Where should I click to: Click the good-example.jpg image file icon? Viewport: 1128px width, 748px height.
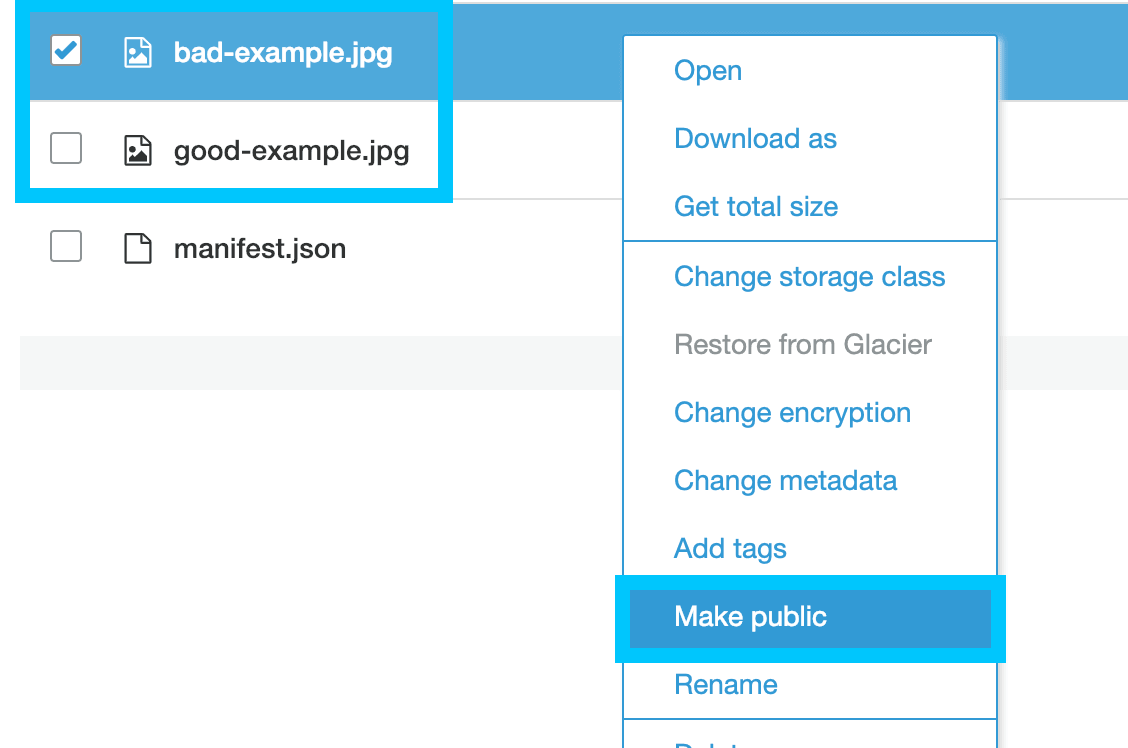(137, 151)
